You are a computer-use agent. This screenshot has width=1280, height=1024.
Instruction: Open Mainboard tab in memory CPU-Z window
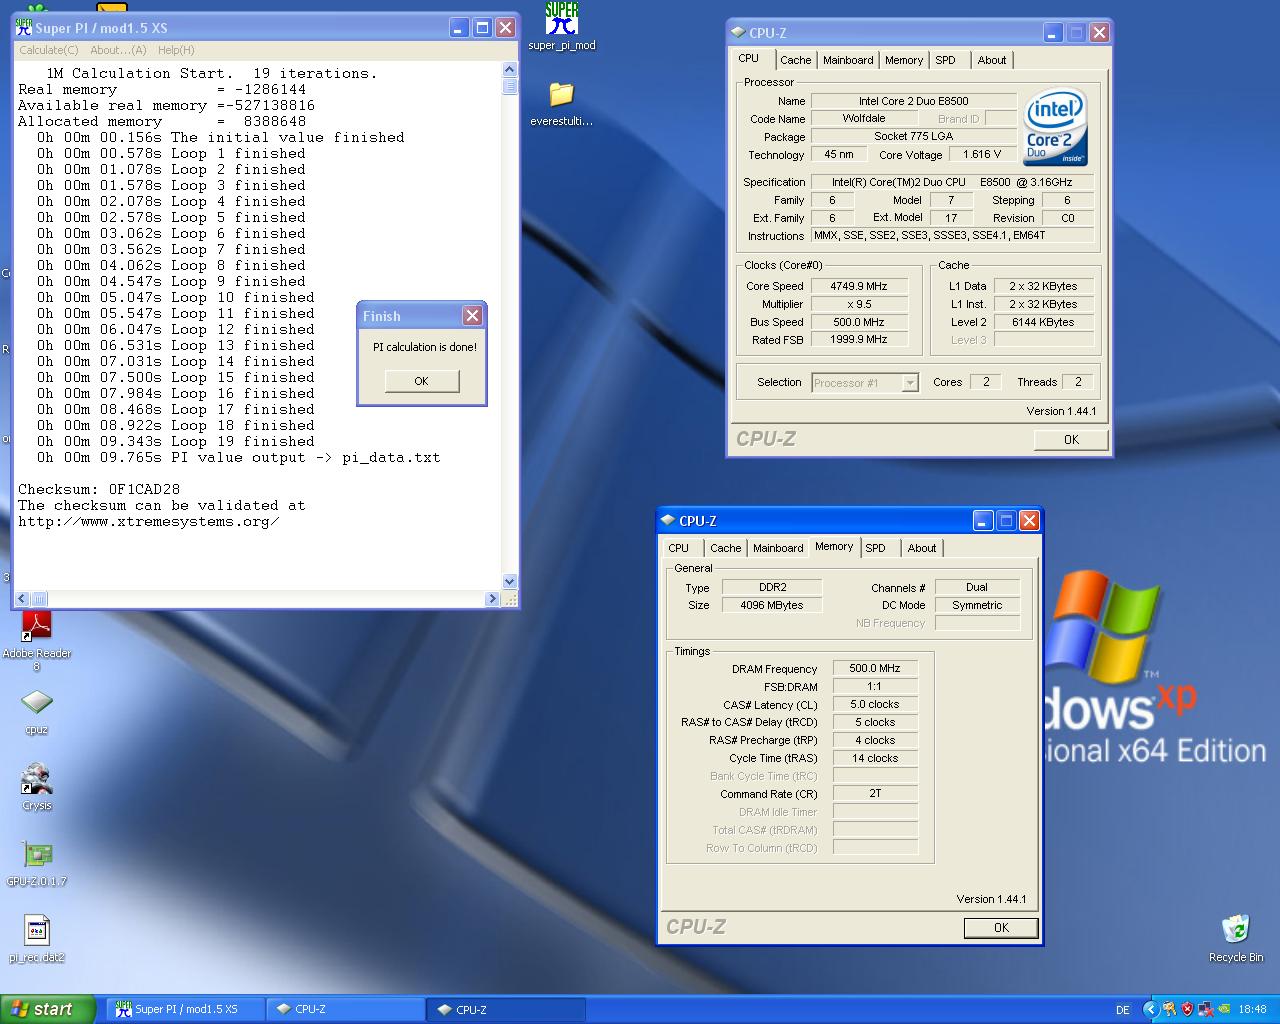pyautogui.click(x=778, y=548)
